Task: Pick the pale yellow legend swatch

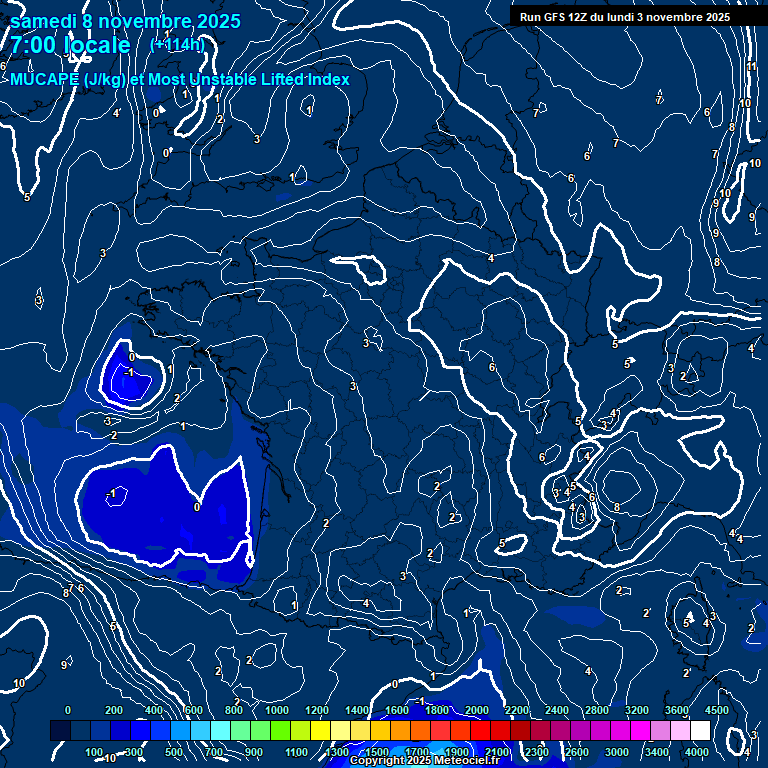Action: (x=341, y=730)
